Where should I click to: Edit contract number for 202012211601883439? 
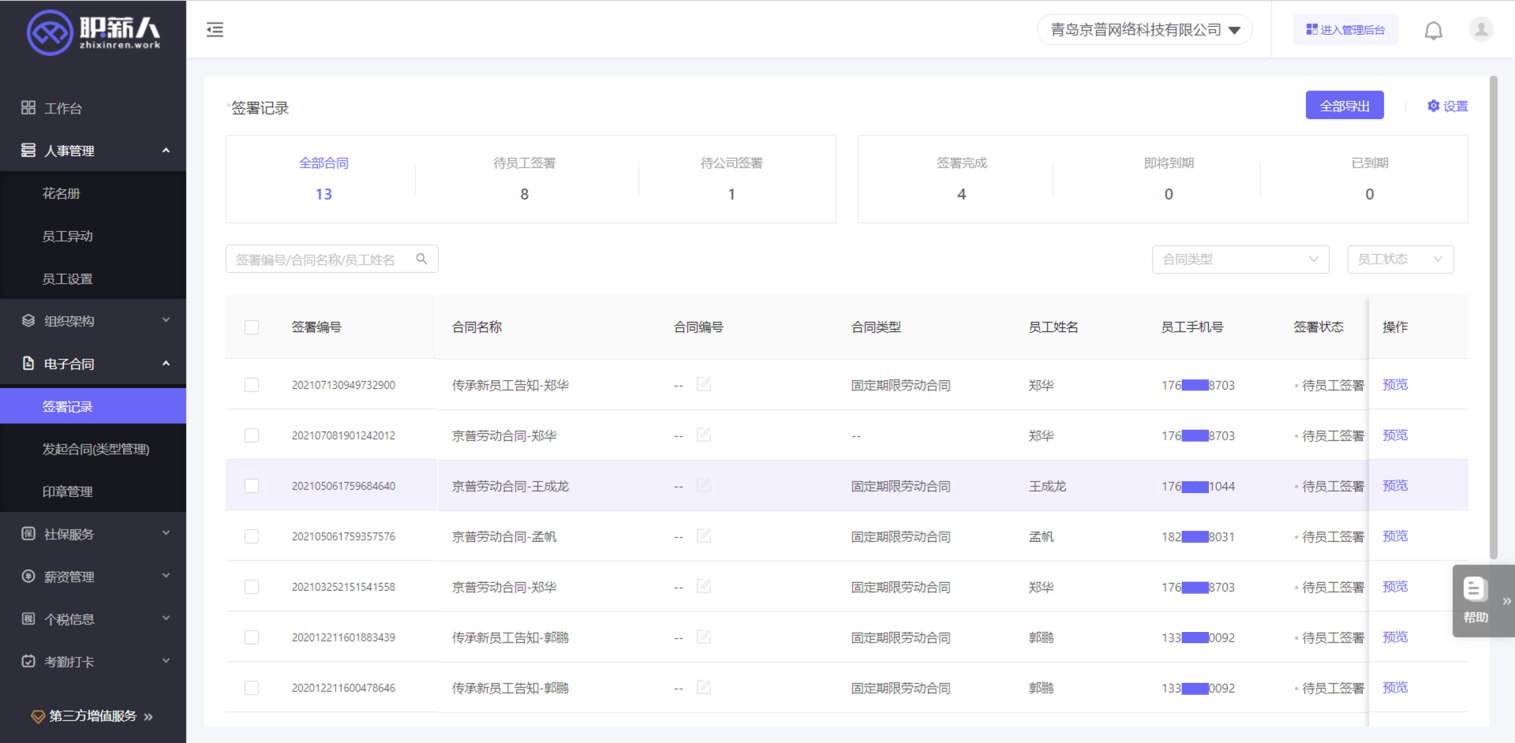point(704,637)
